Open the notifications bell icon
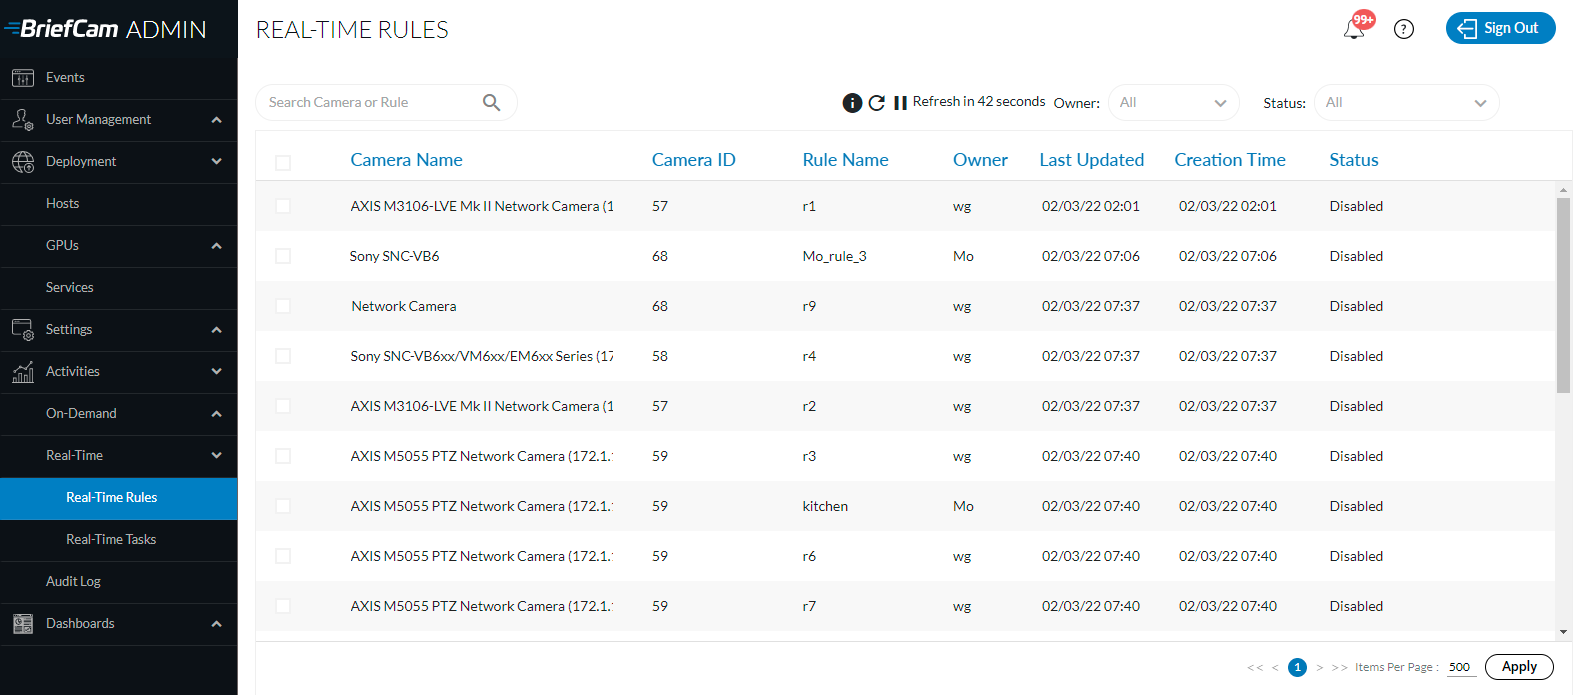Viewport: 1577px width, 697px height. tap(1354, 29)
